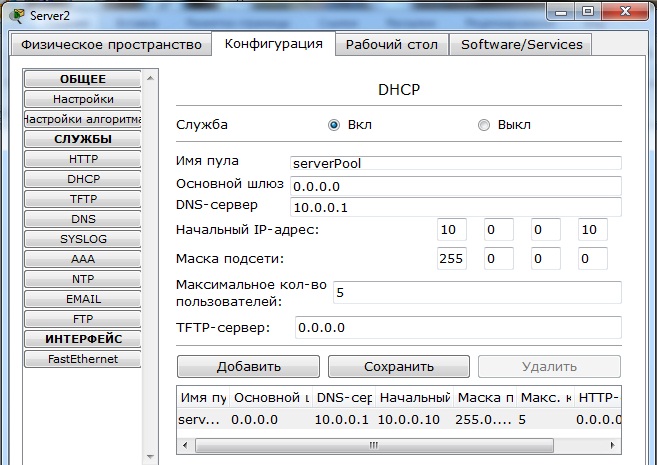657x465 pixels.
Task: Click the СЛУЖБЫ section header
Action: 83,139
